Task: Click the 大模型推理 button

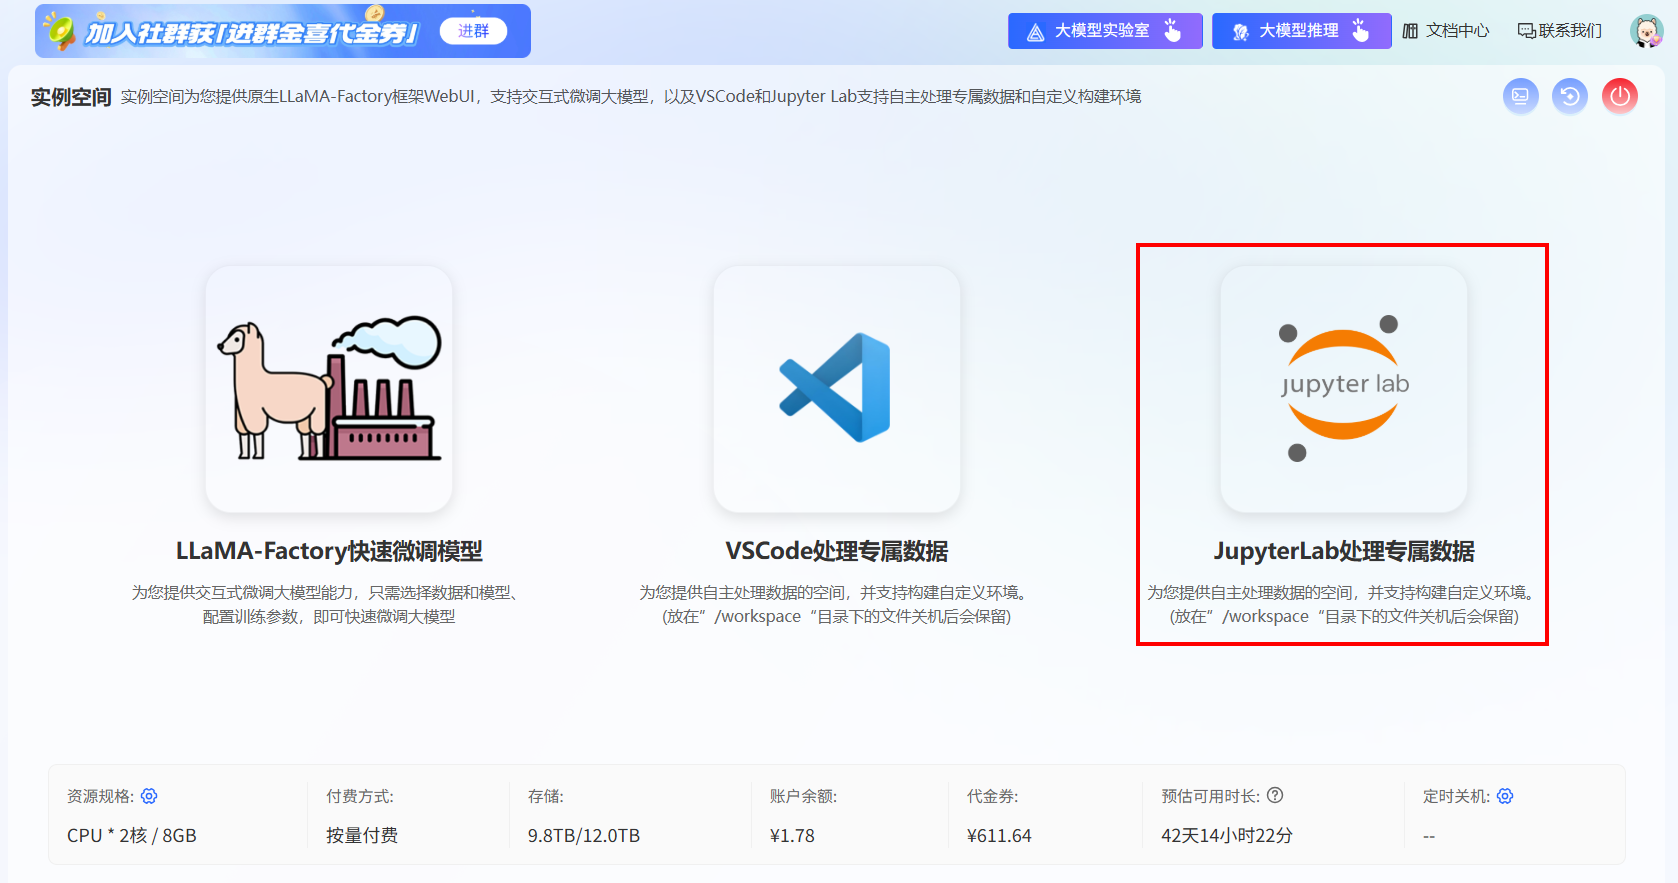Action: [1300, 31]
